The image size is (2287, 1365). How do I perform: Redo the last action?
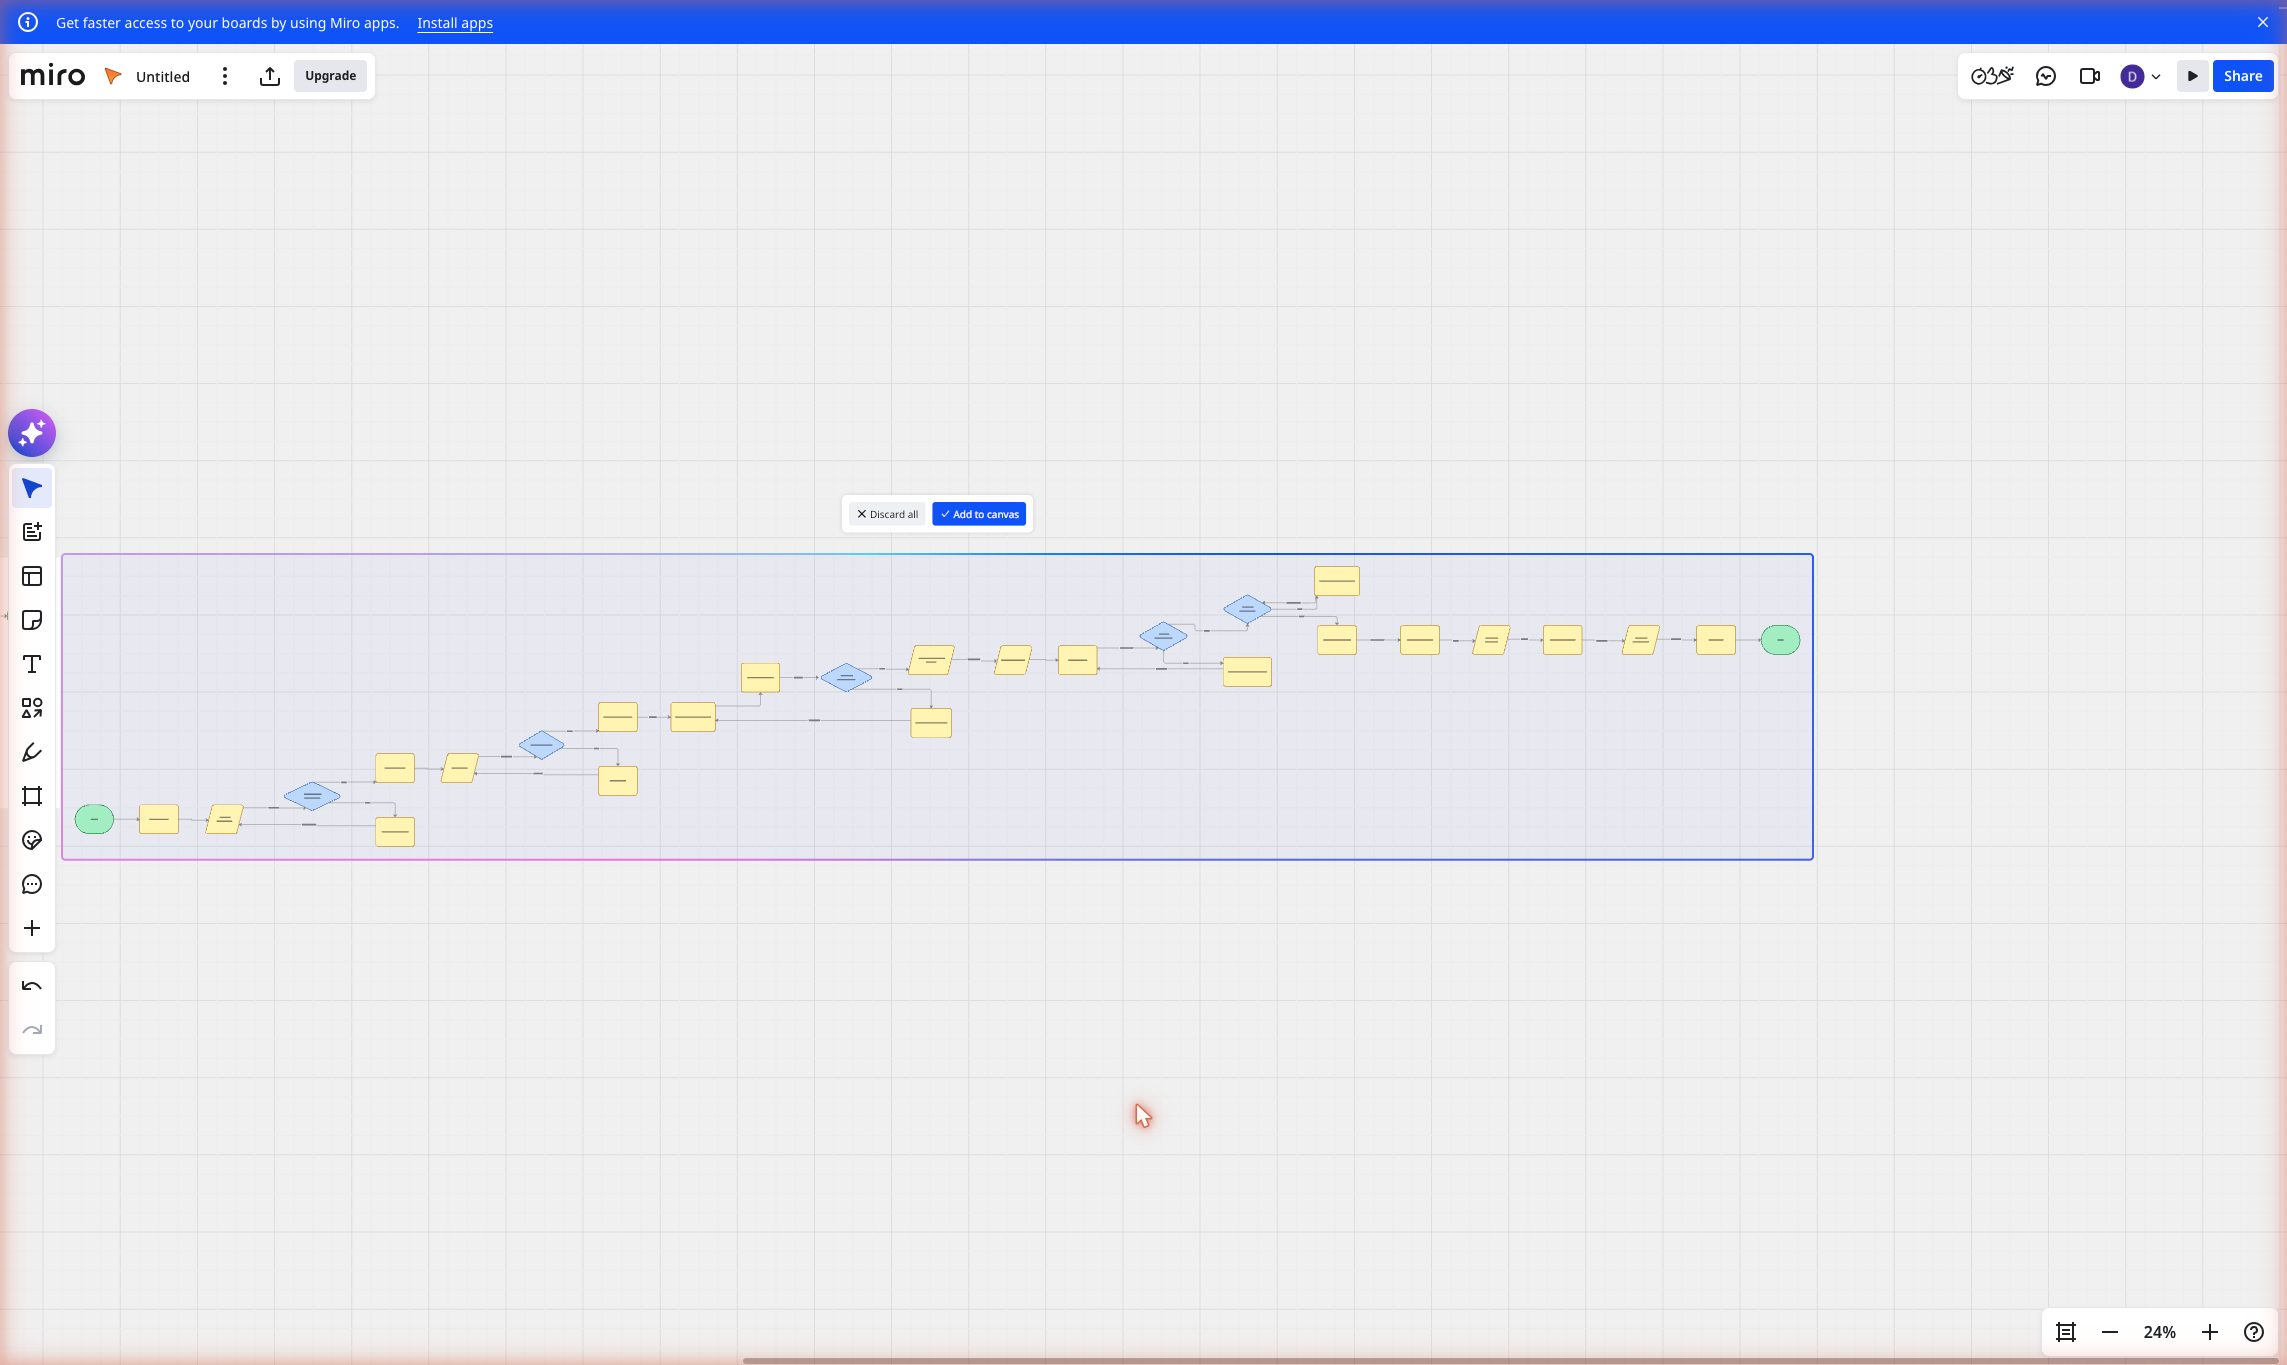[x=32, y=1030]
